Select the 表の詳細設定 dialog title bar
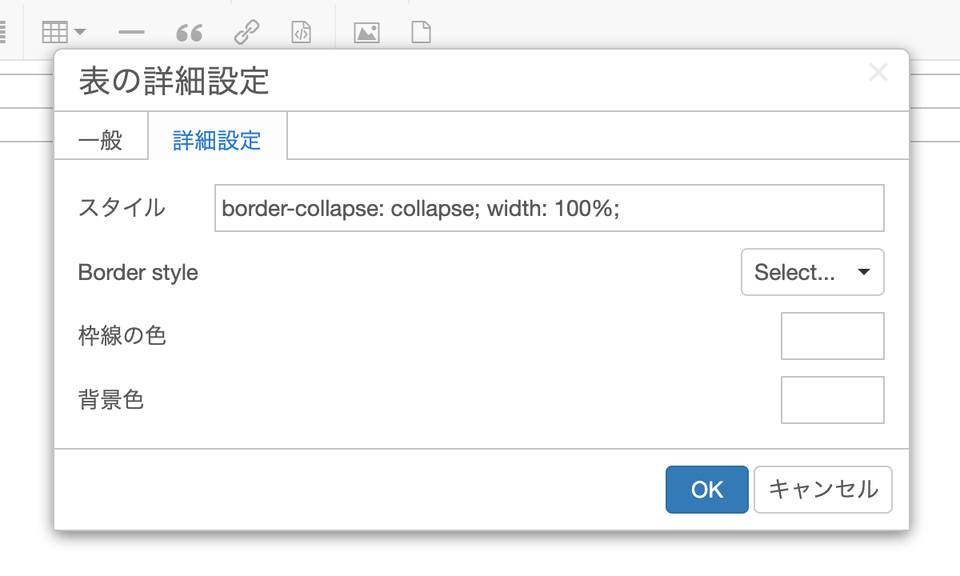Viewport: 960px width, 576px height. click(x=481, y=81)
